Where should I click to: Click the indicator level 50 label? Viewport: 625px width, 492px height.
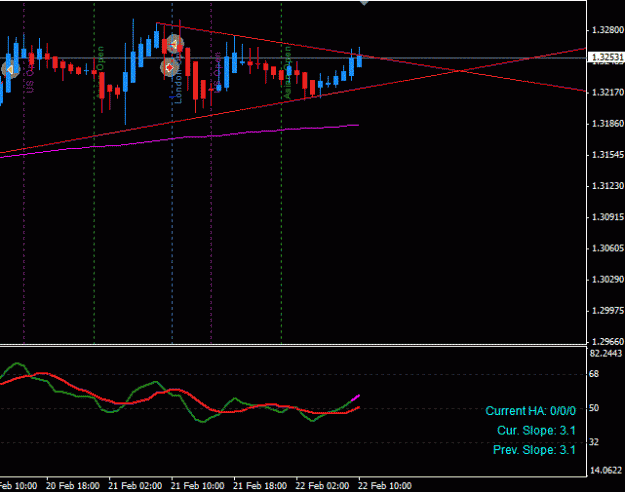[594, 408]
